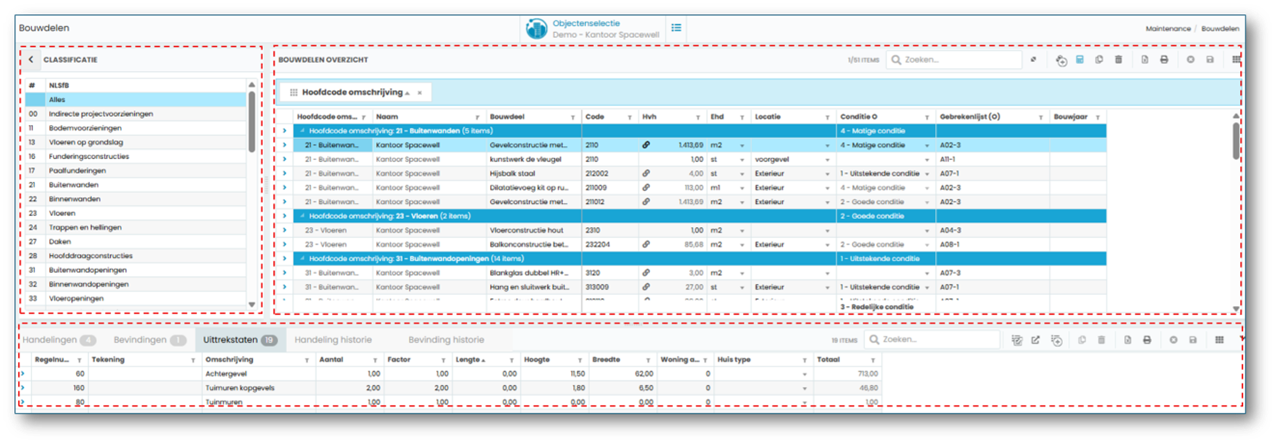Click the export file icon in bottom toolbar

(x=1128, y=340)
